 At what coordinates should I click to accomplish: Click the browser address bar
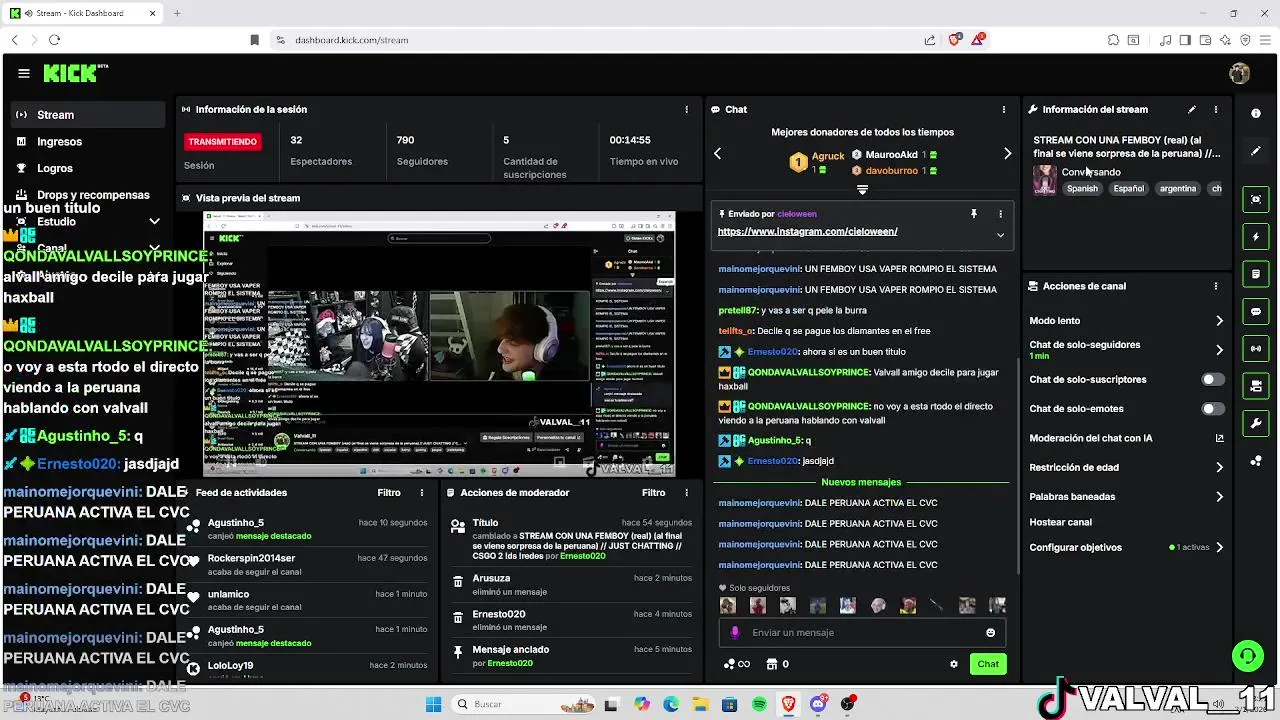coord(600,40)
